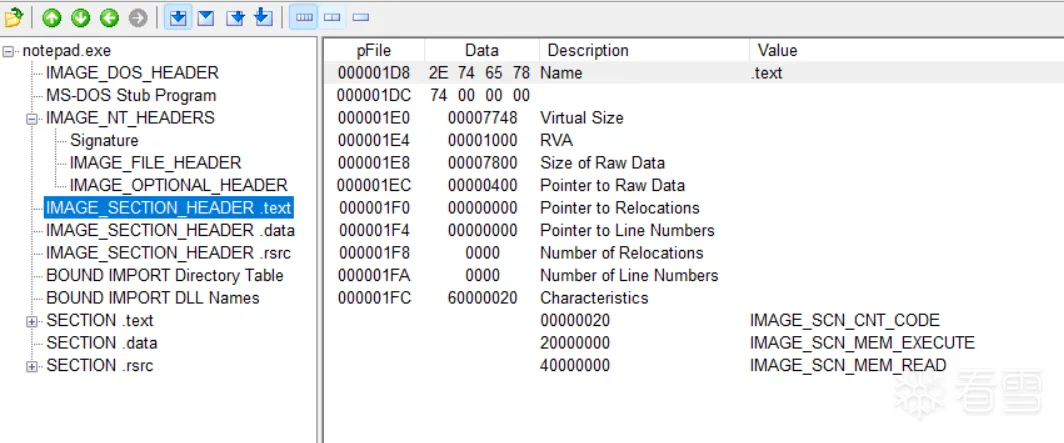1064x443 pixels.
Task: Open BOUND IMPORT Directory Table entry
Action: (x=164, y=276)
